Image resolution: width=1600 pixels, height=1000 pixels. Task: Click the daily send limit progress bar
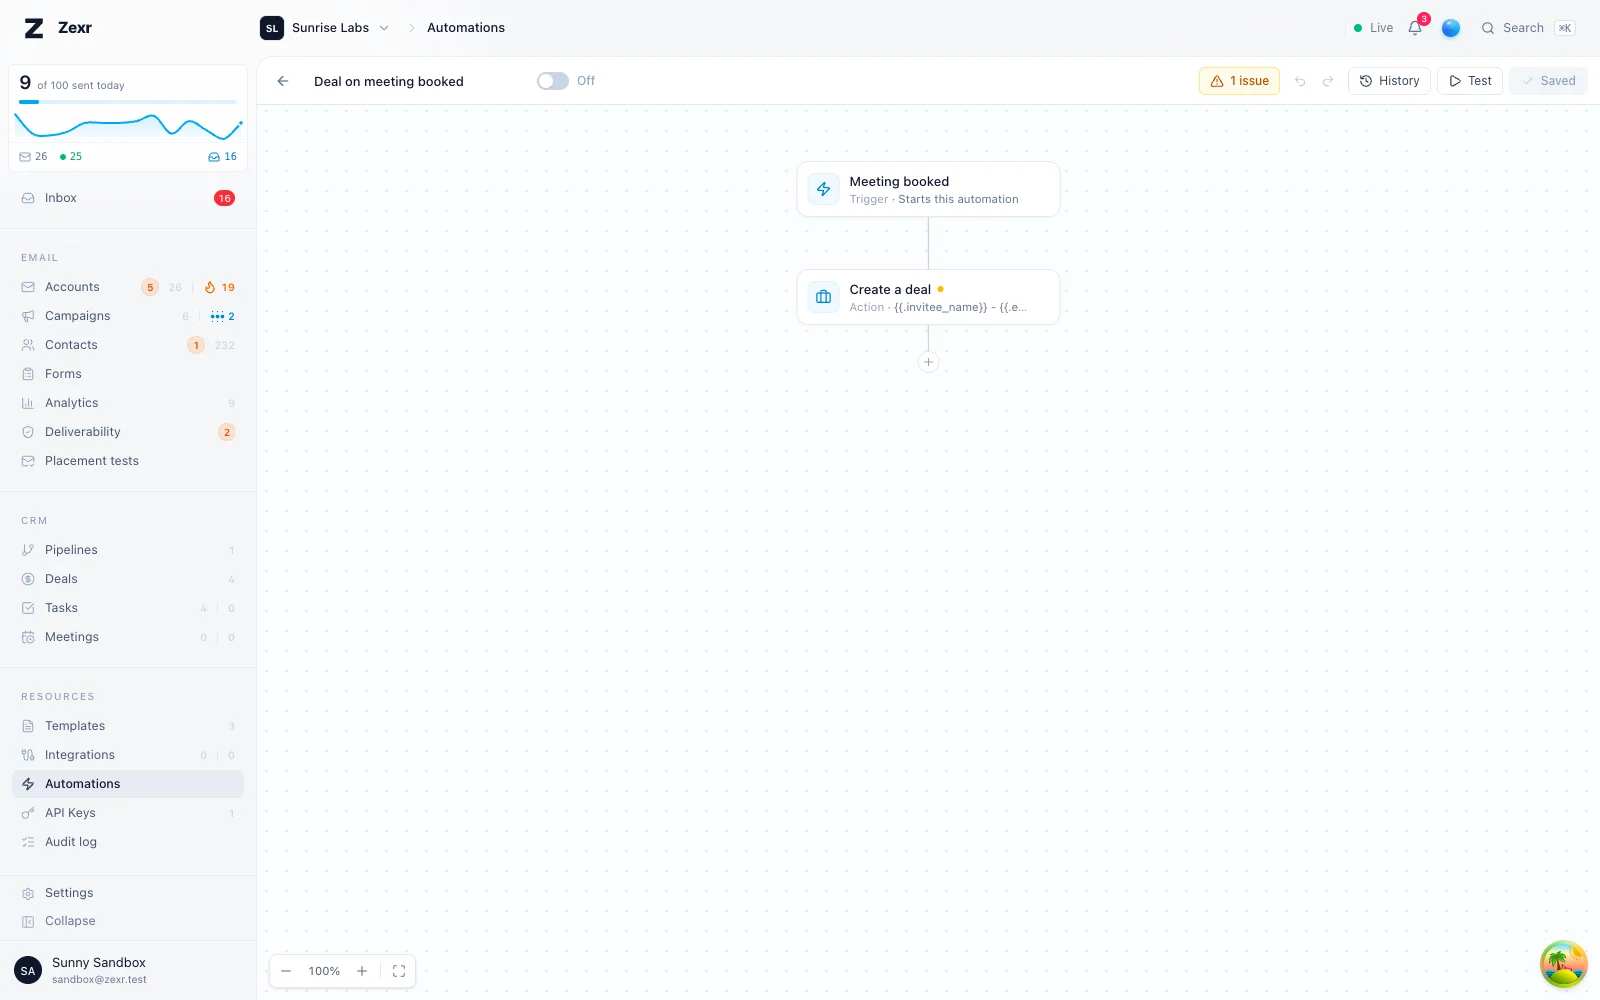click(128, 102)
